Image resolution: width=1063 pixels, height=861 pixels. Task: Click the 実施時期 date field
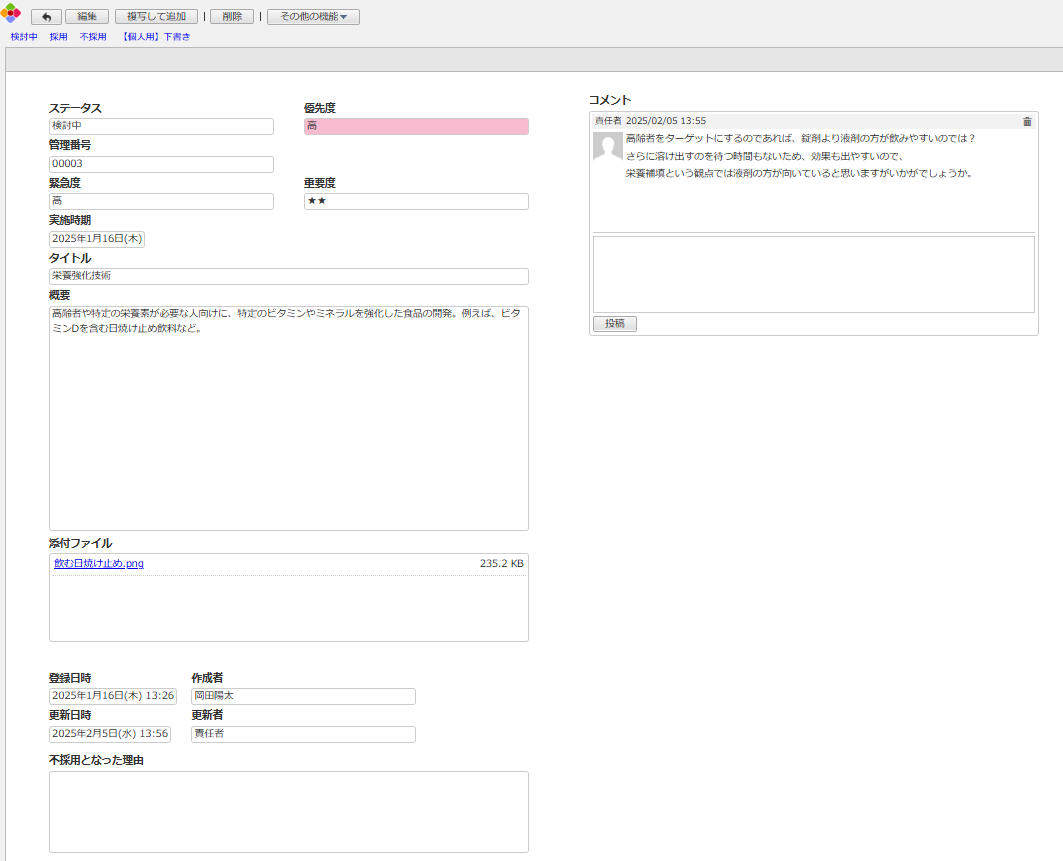(x=97, y=239)
